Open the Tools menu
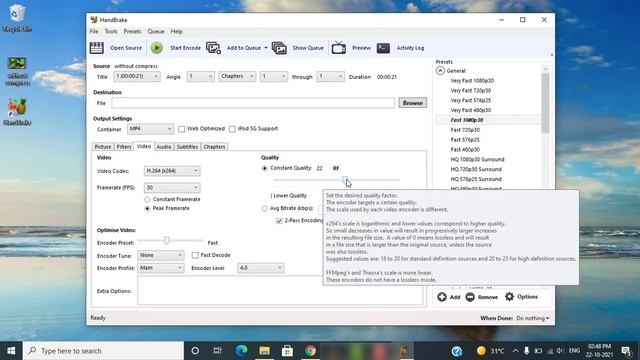 pos(111,31)
